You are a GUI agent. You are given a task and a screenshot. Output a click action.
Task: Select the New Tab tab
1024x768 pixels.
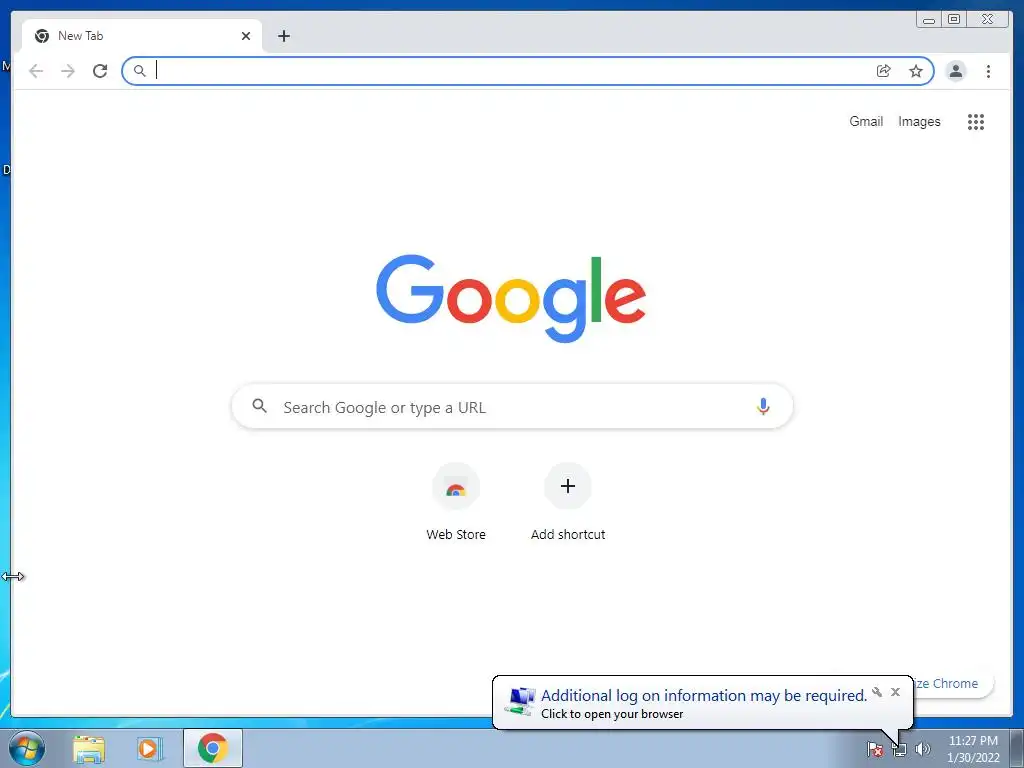pyautogui.click(x=142, y=36)
